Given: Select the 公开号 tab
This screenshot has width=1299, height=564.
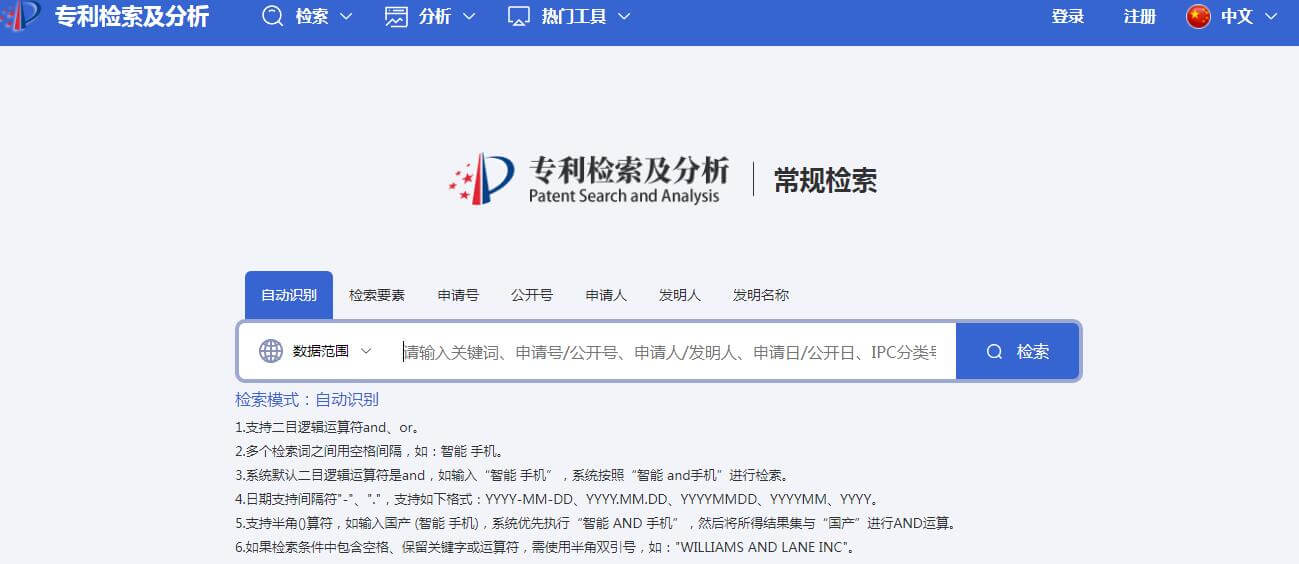Looking at the screenshot, I should 532,295.
